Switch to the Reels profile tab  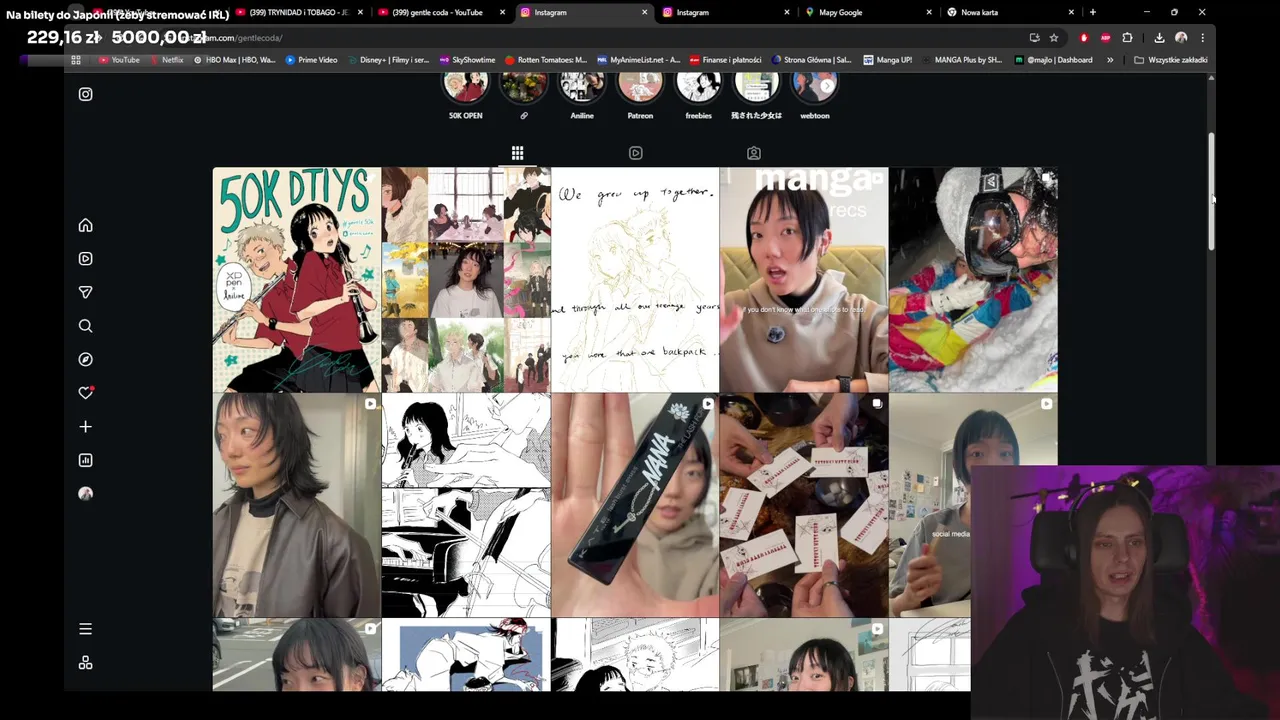coord(635,153)
